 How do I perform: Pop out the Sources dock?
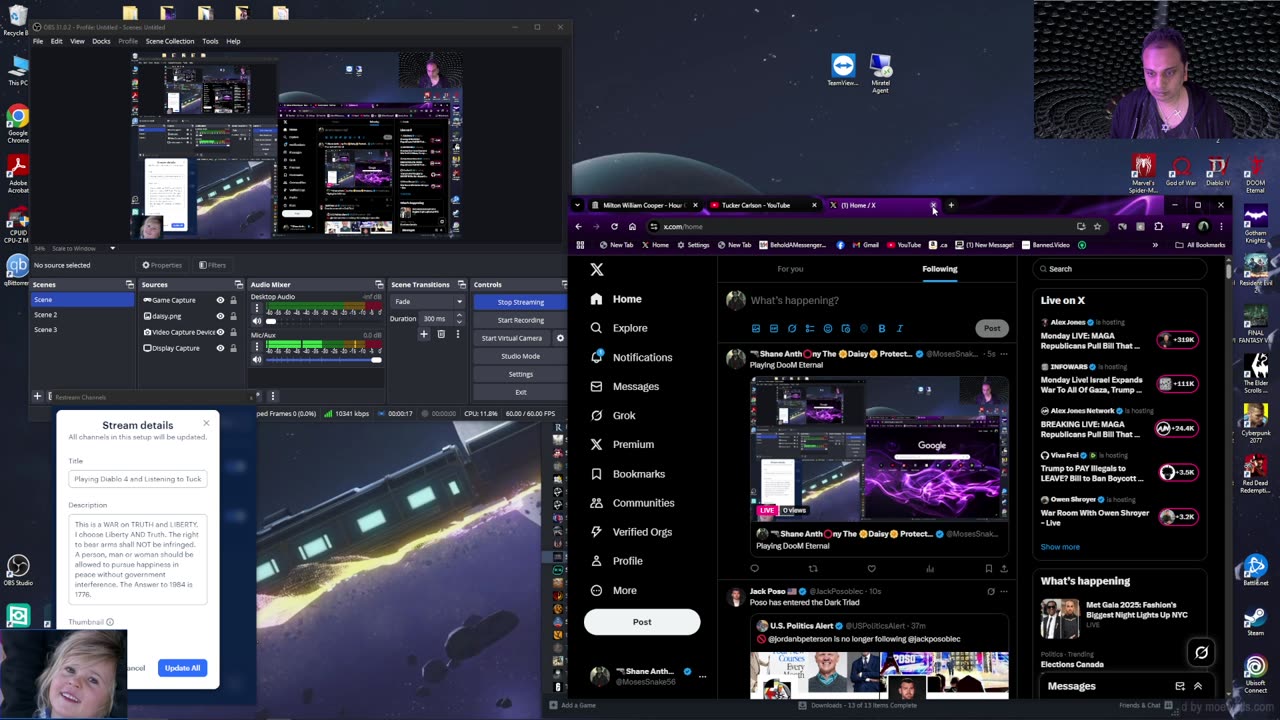tap(238, 285)
